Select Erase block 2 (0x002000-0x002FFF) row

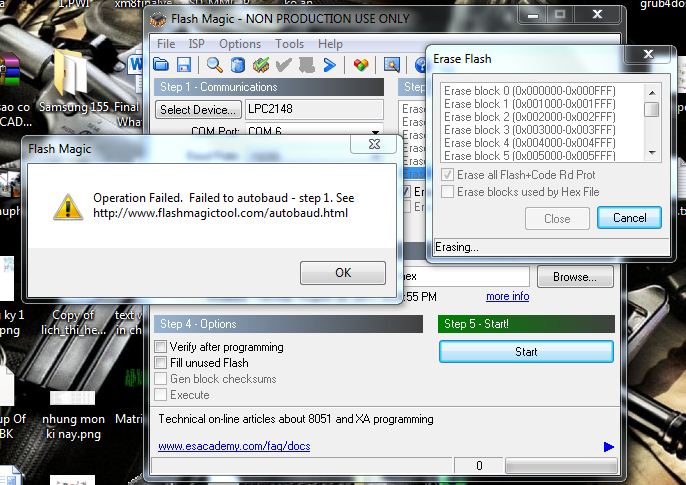point(529,117)
